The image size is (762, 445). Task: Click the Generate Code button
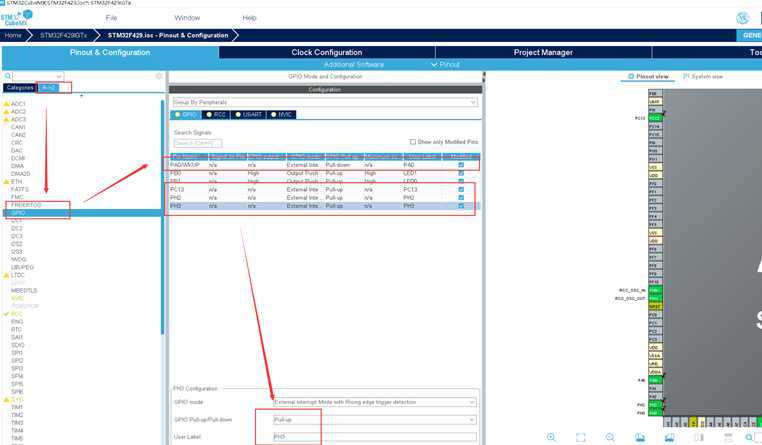(x=749, y=35)
